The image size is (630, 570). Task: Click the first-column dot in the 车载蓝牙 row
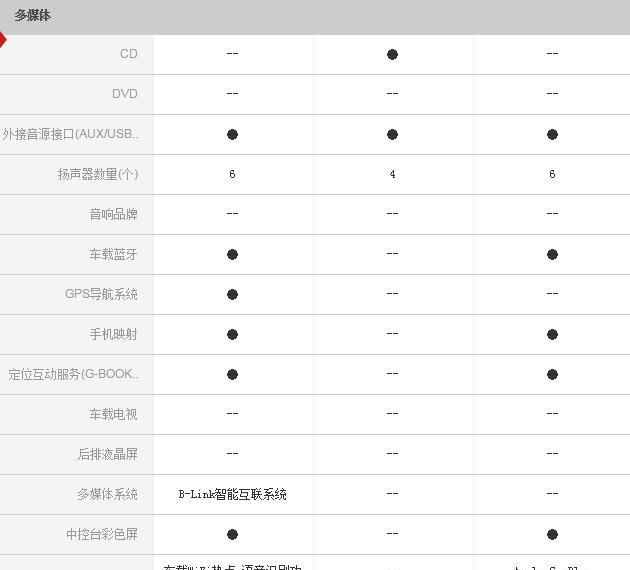[x=232, y=255]
